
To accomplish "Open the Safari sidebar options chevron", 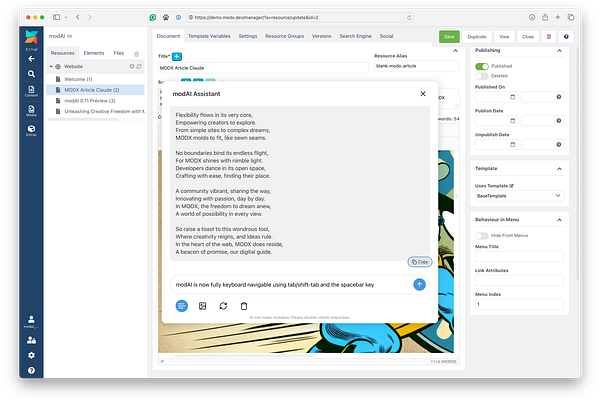I will pos(66,17).
